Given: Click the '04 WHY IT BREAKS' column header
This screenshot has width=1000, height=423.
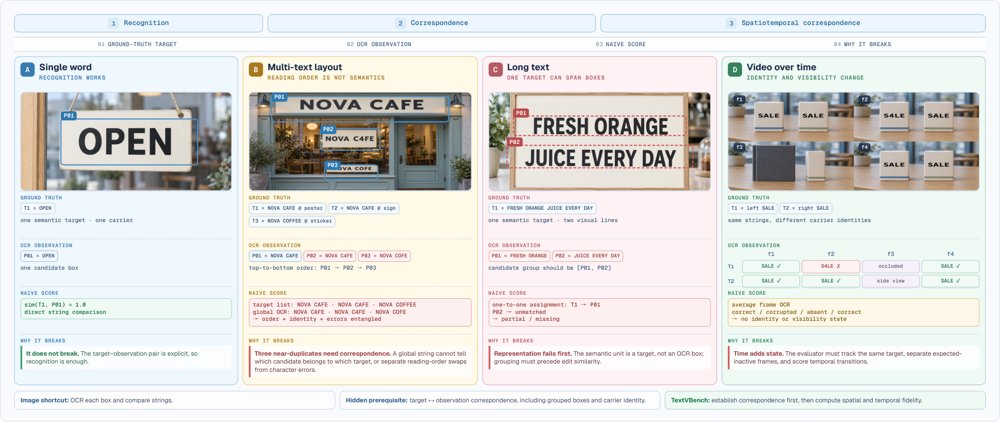Looking at the screenshot, I should pos(862,45).
